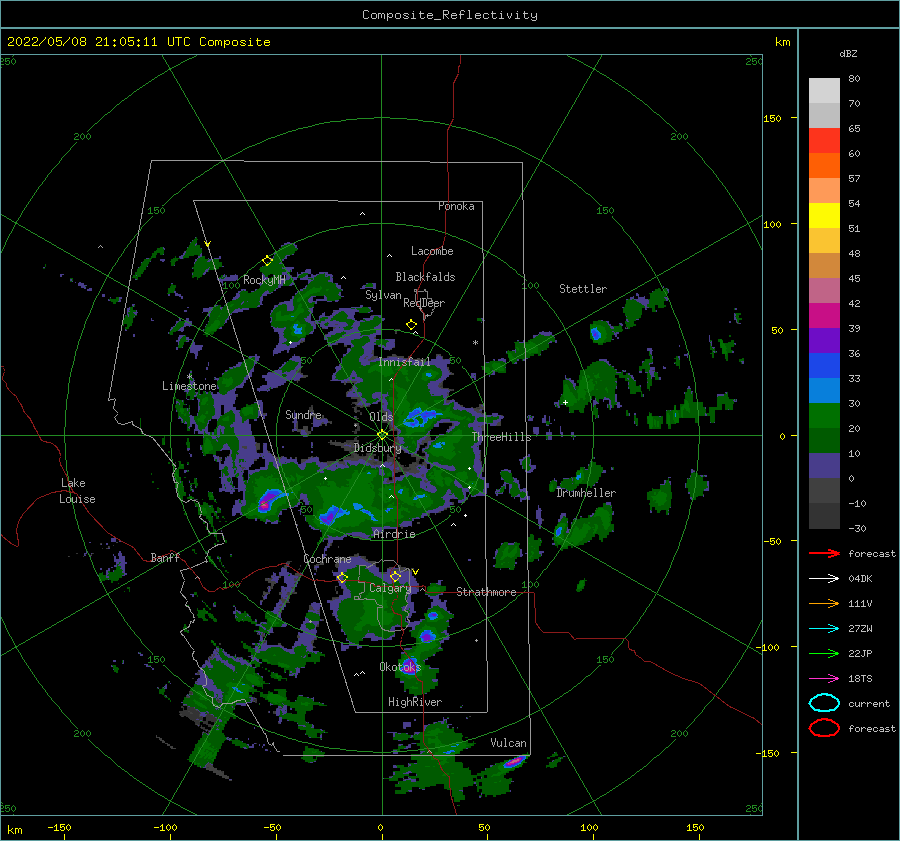The image size is (900, 841).
Task: Click the storm cell east of Olds
Action: coord(420,417)
